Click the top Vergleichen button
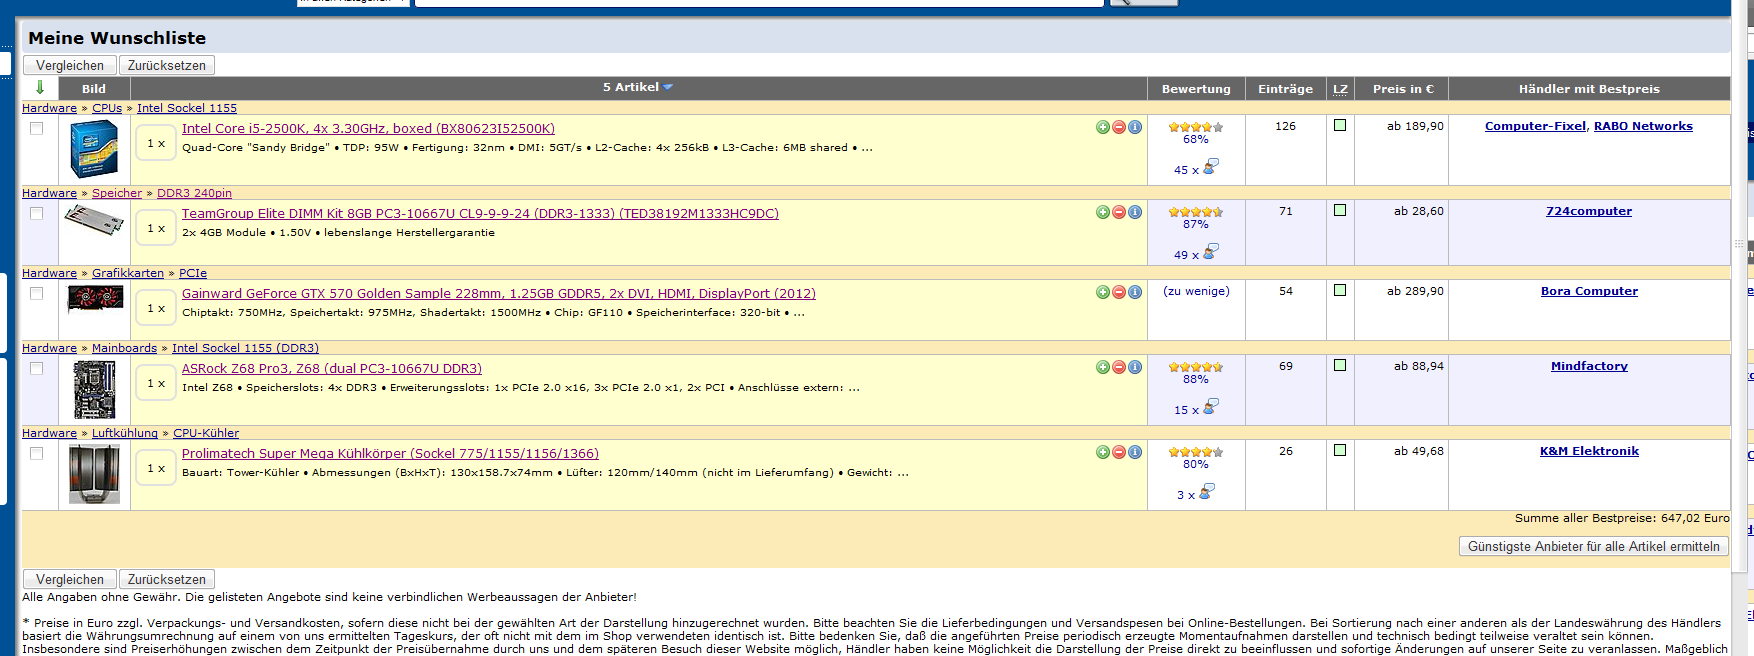 [x=70, y=65]
